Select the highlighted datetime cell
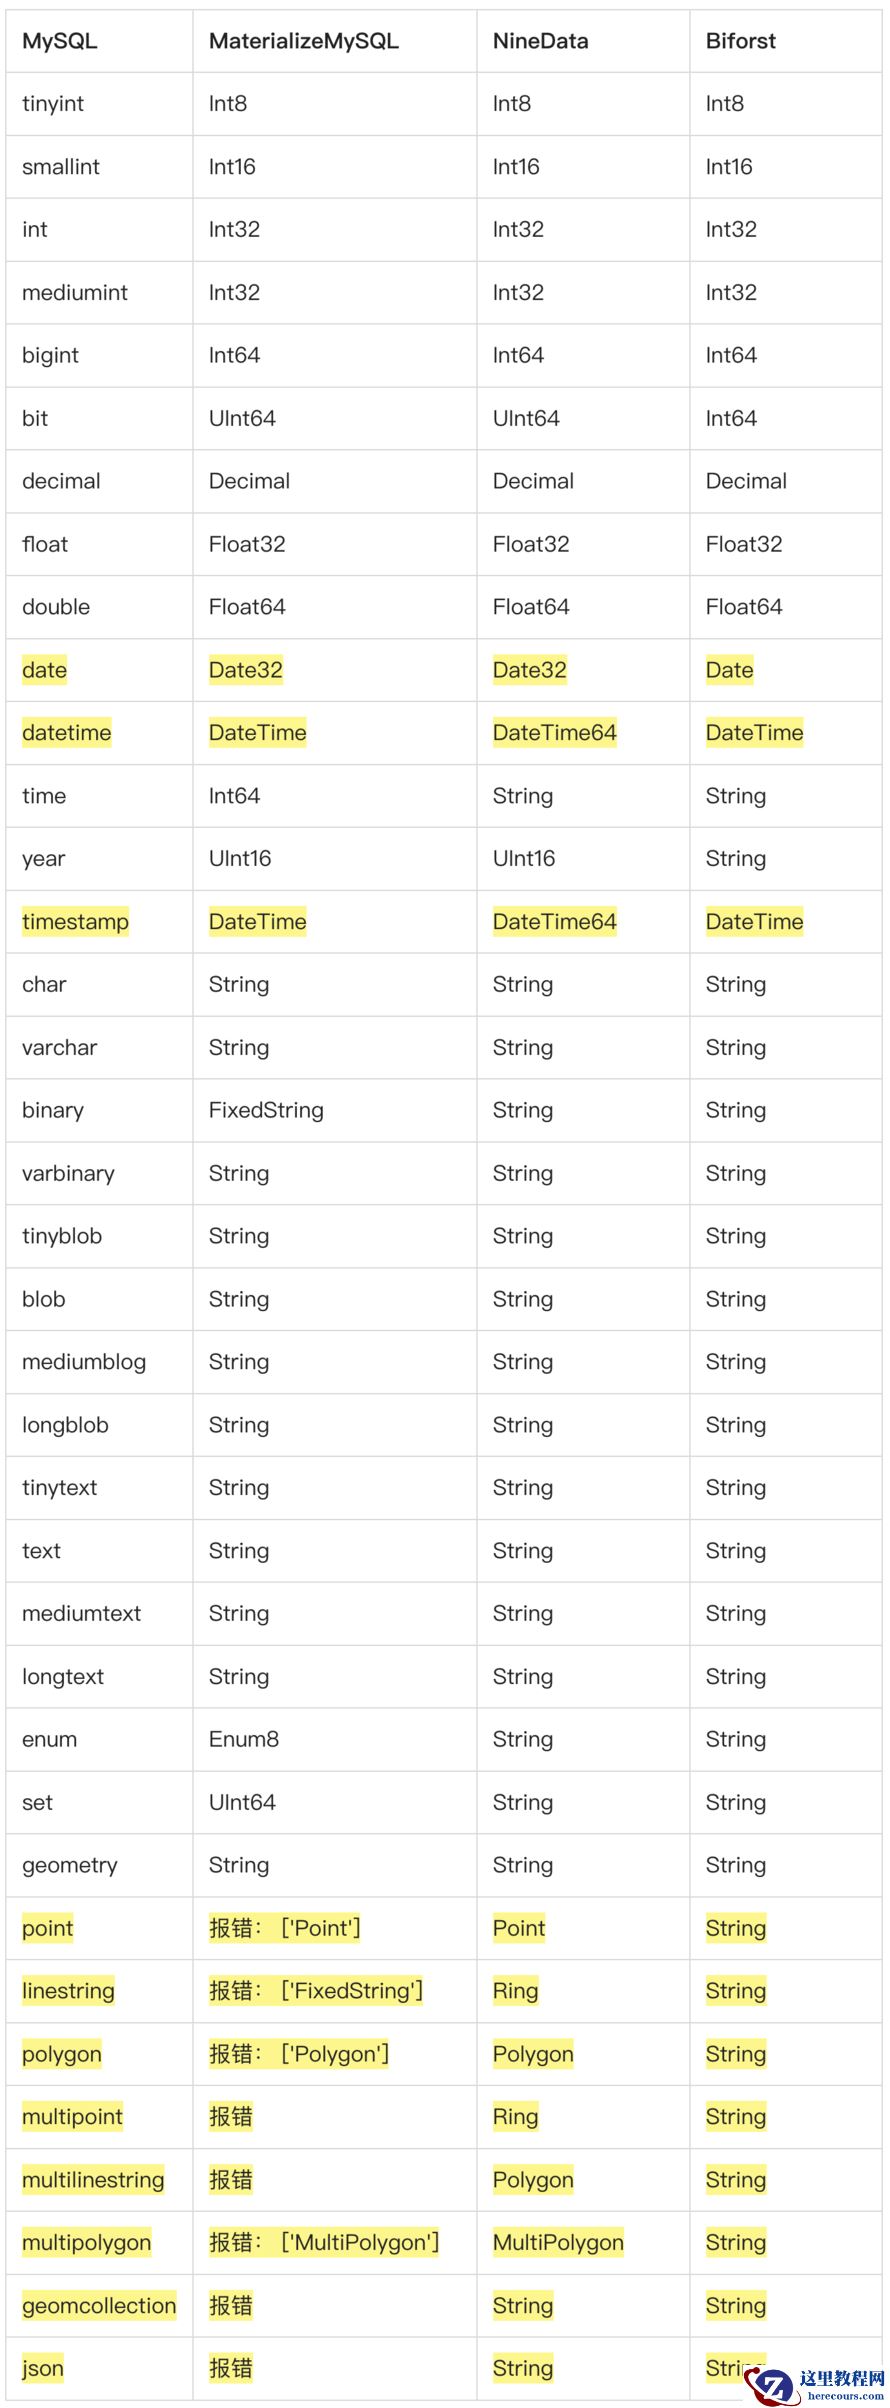The image size is (890, 2408). [x=66, y=733]
